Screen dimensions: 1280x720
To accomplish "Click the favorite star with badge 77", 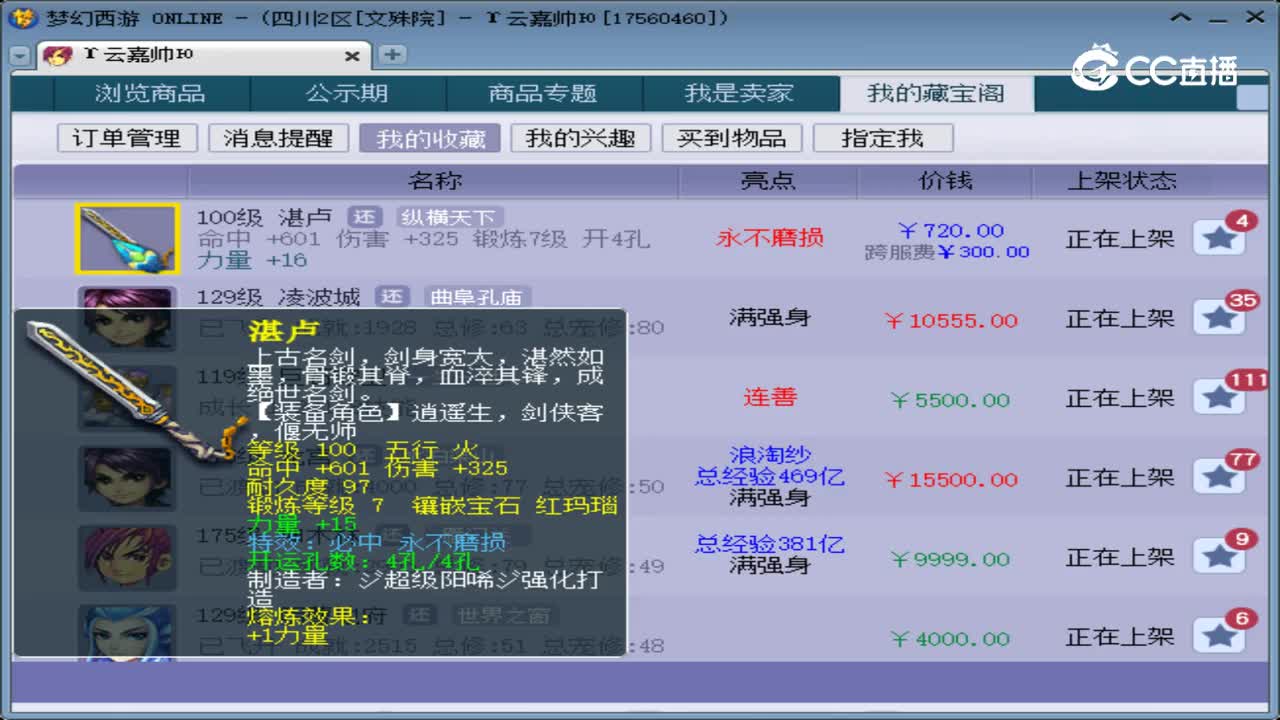I will click(1219, 477).
